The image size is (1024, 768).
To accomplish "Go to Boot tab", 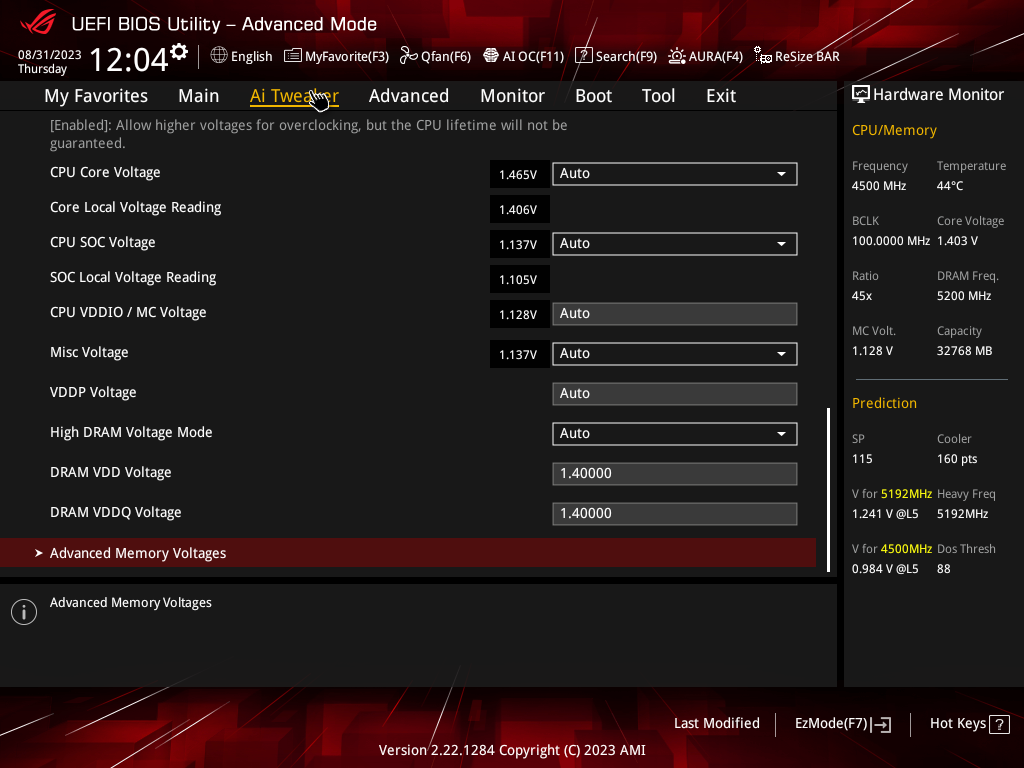I will click(594, 95).
